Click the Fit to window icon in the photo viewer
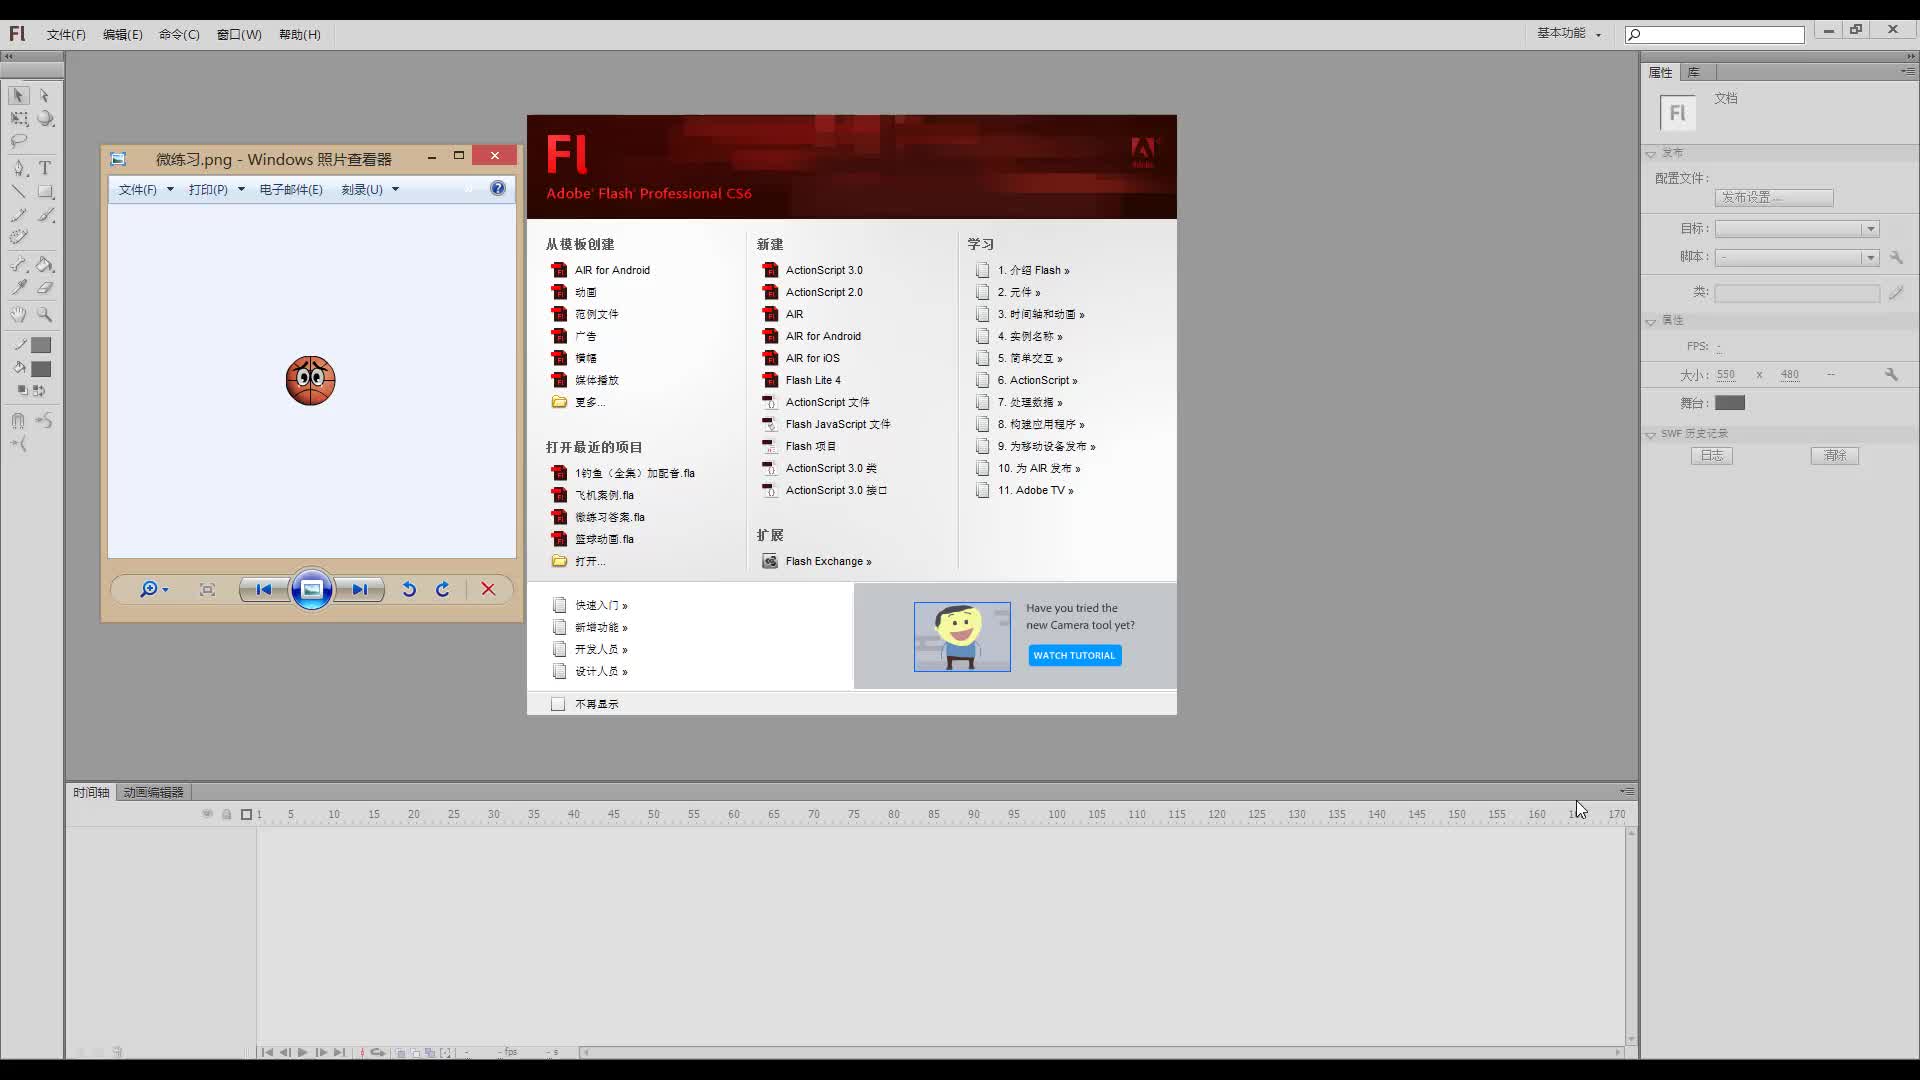The height and width of the screenshot is (1080, 1920). point(207,590)
